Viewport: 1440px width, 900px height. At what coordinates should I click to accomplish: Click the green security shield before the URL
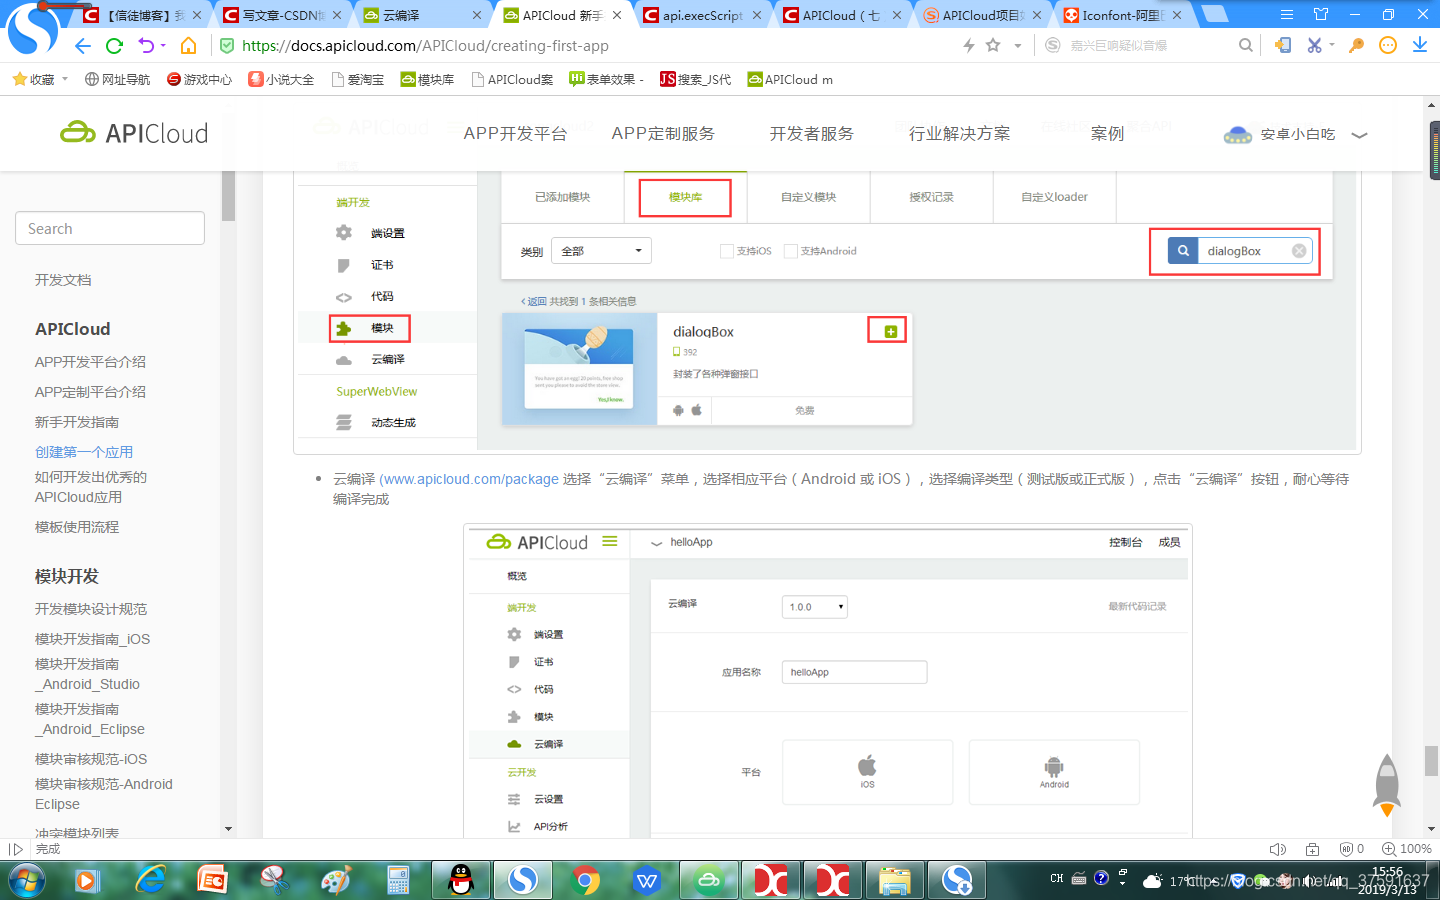(227, 46)
